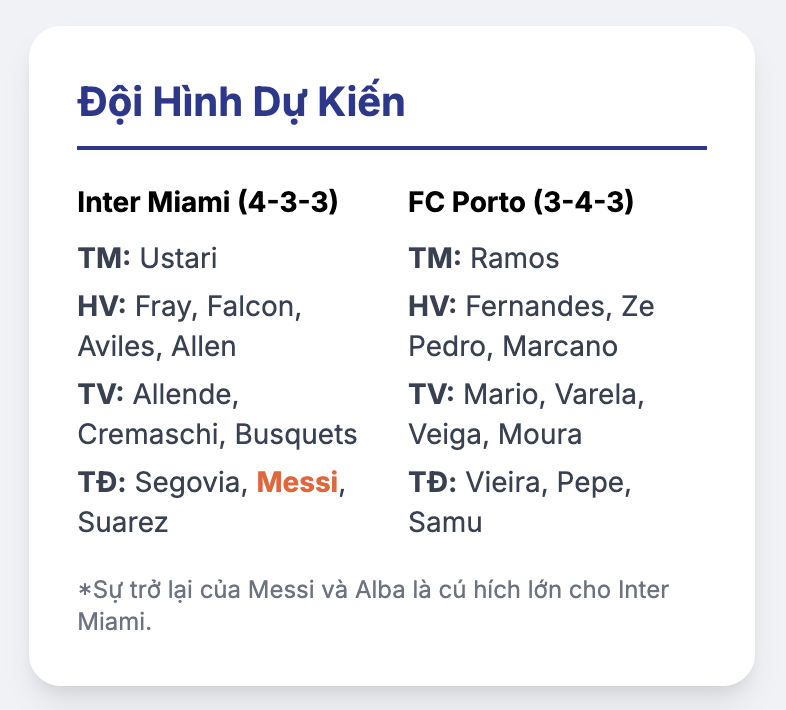Click the name Suarez

coord(123,522)
